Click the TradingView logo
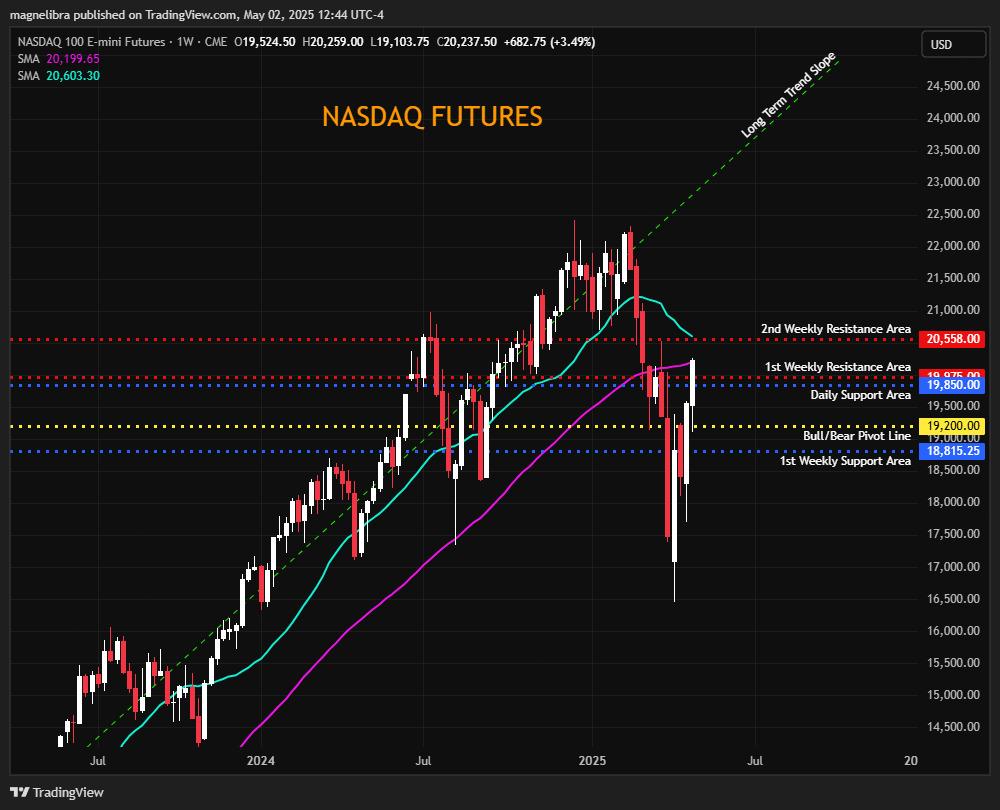 (57, 792)
